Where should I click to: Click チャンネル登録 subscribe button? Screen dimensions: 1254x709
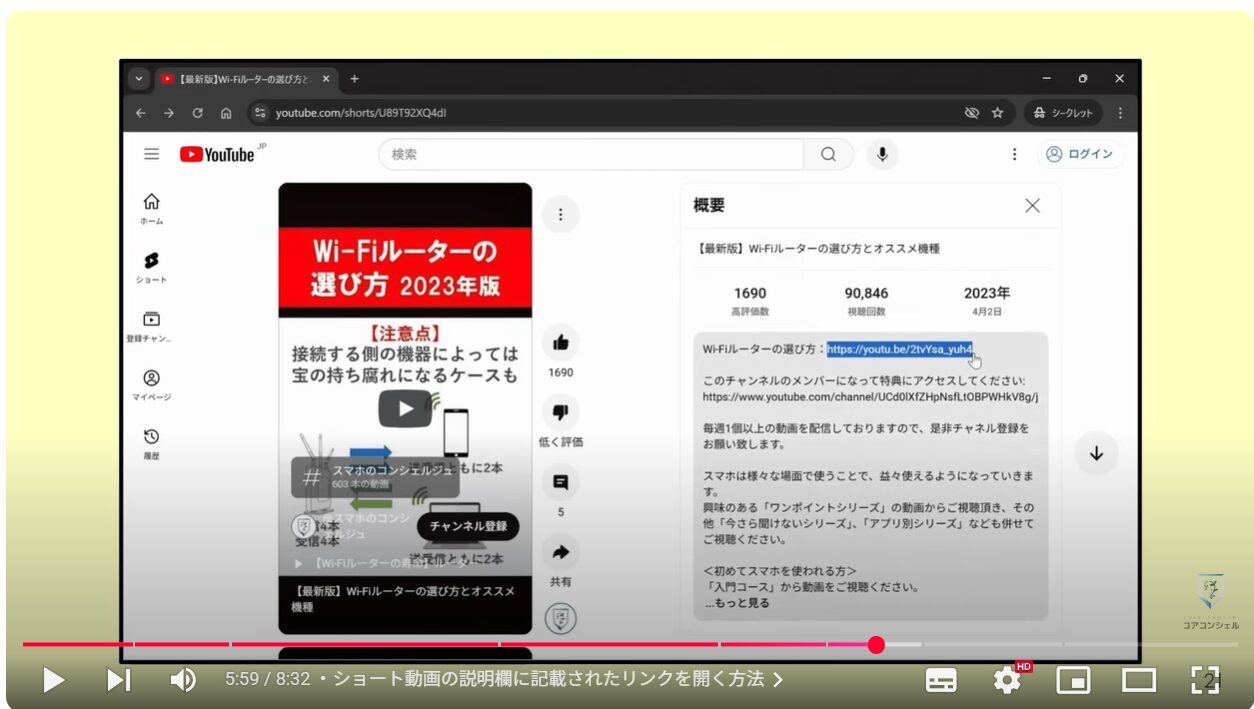[468, 526]
